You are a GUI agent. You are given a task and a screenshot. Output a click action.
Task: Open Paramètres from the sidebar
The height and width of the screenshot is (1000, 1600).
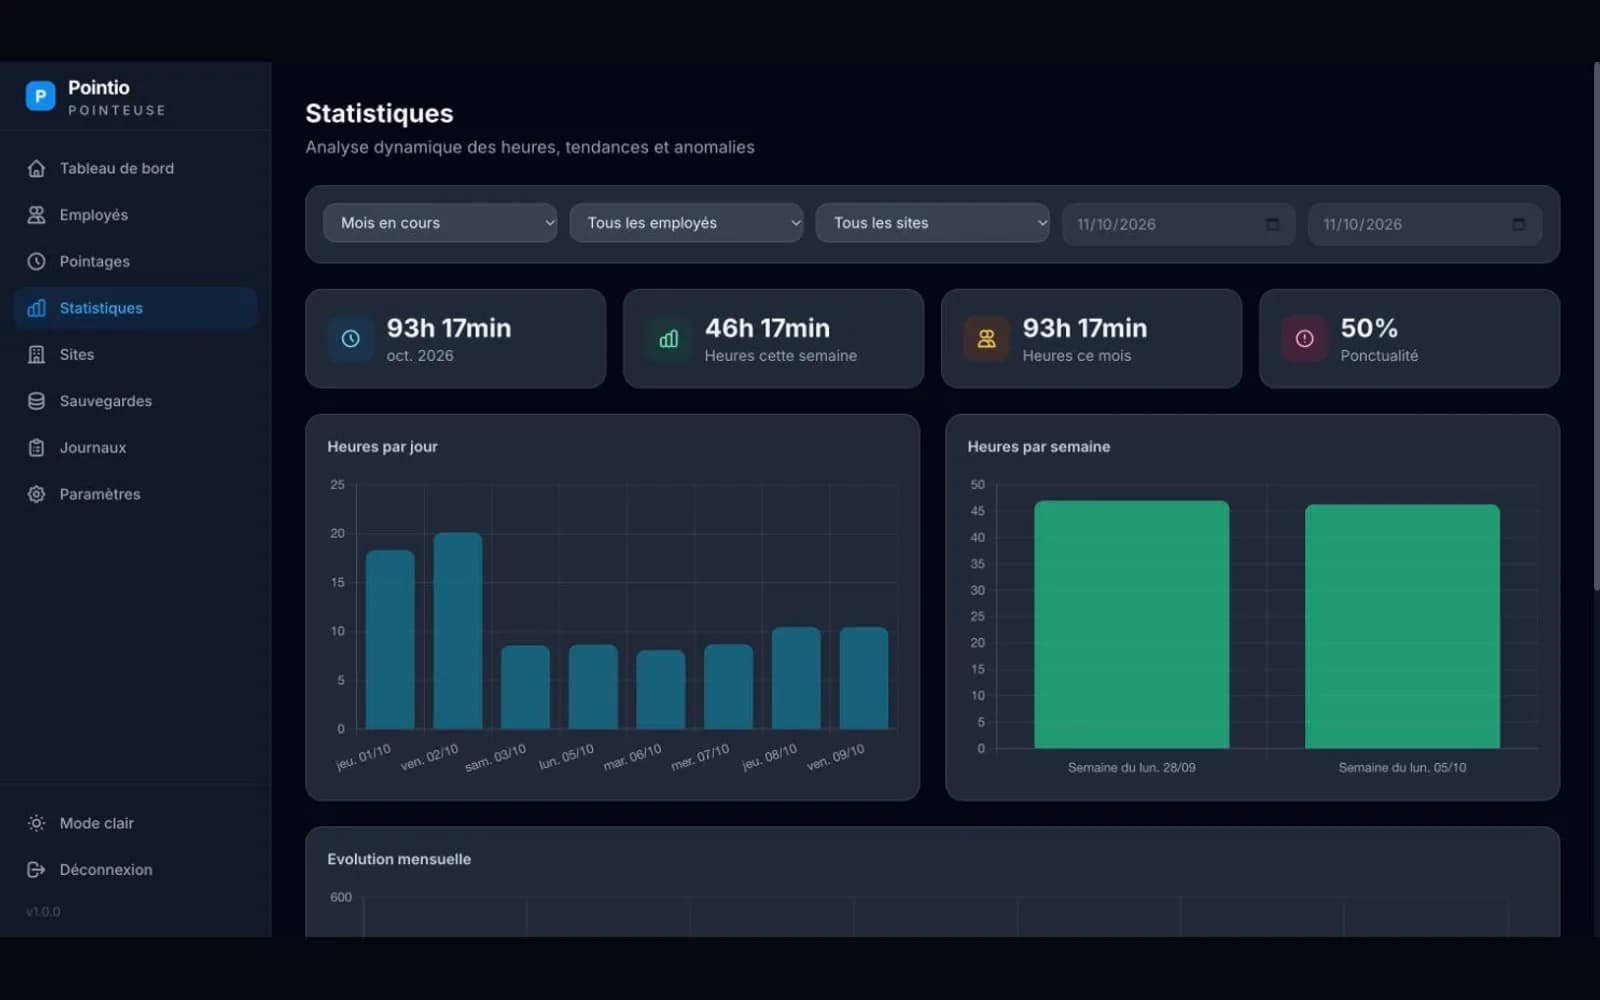coord(135,494)
